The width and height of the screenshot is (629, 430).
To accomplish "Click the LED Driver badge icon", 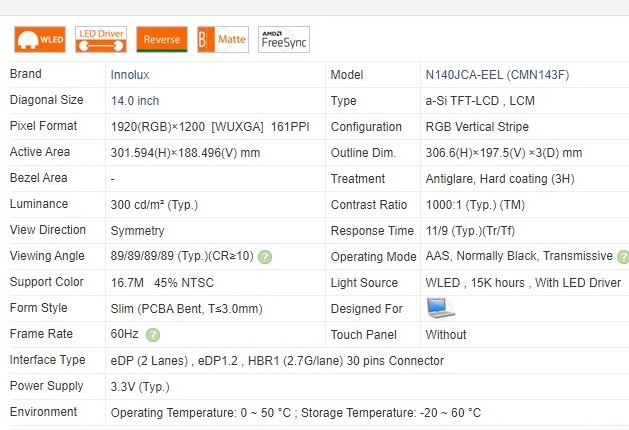I will [101, 39].
